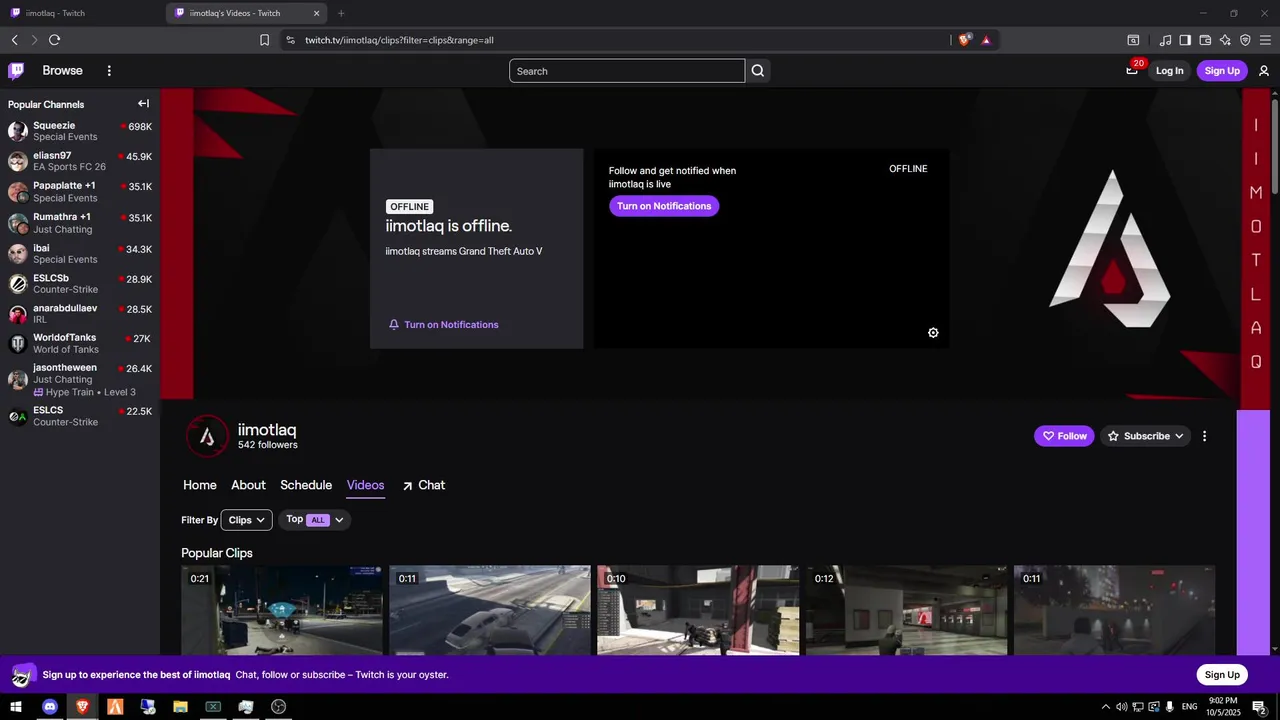Open the three-dot menu beside Browse
Image resolution: width=1280 pixels, height=720 pixels.
click(x=109, y=71)
